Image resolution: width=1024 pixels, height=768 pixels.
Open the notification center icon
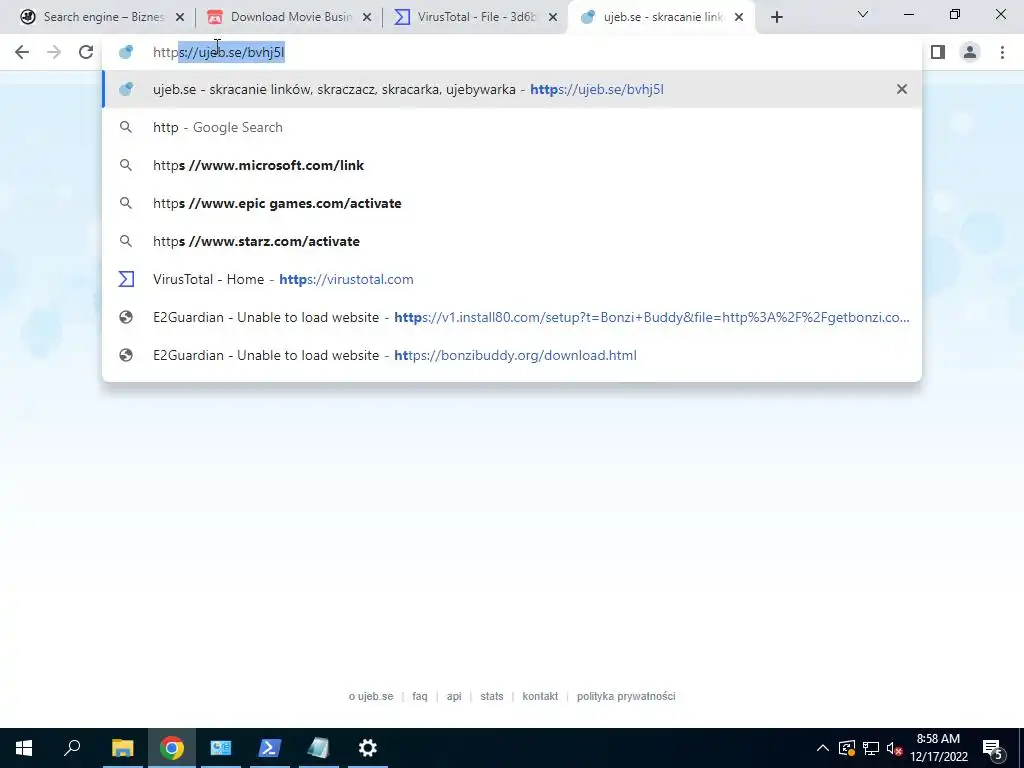pos(993,748)
